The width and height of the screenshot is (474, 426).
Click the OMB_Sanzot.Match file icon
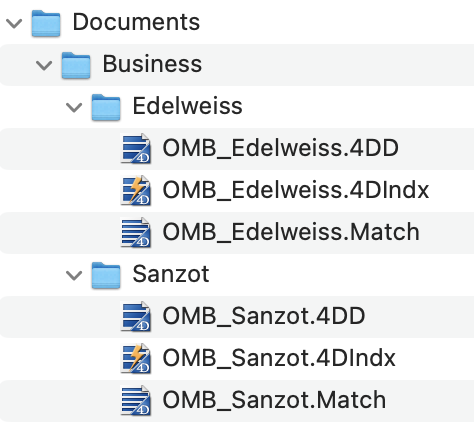136,400
